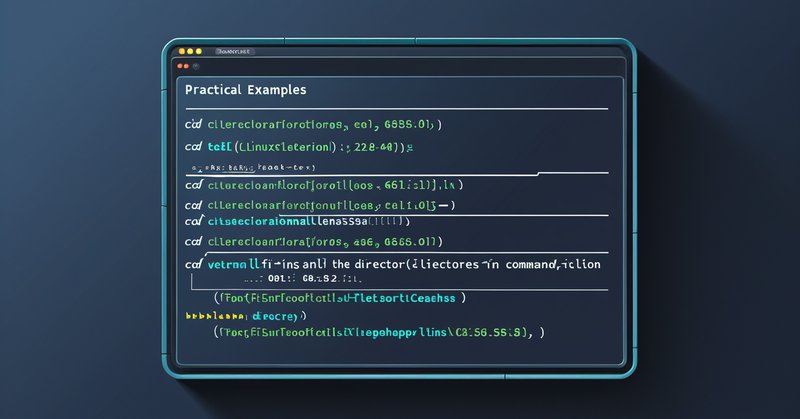This screenshot has height=419, width=800.
Task: Click the "Practical Examples" heading
Action: (x=246, y=90)
